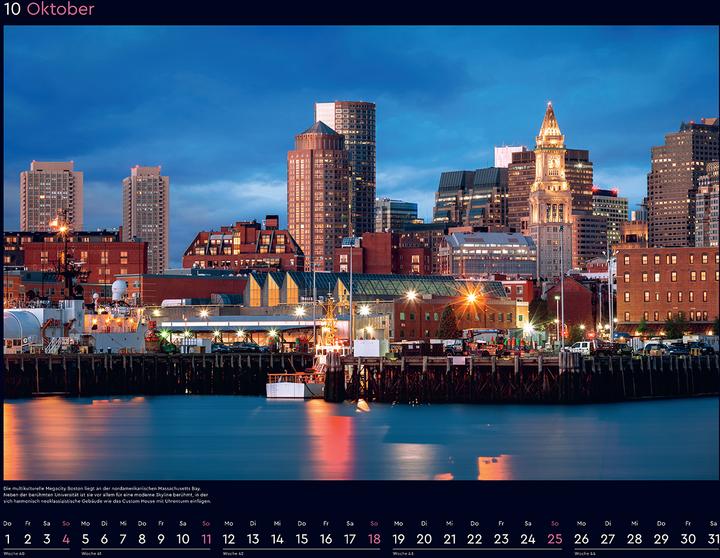Screen dimensions: 720x558
Task: Select Sunday the 18th
Action: pos(373,538)
